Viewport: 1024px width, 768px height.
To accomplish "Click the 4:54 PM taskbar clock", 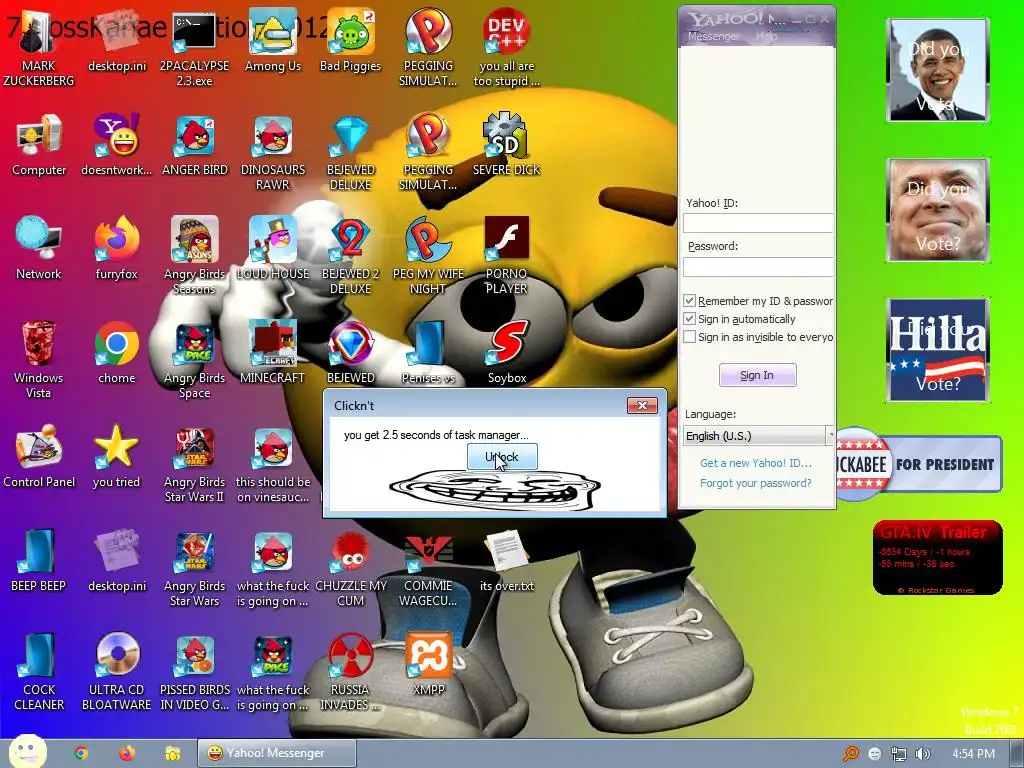I will (x=973, y=754).
